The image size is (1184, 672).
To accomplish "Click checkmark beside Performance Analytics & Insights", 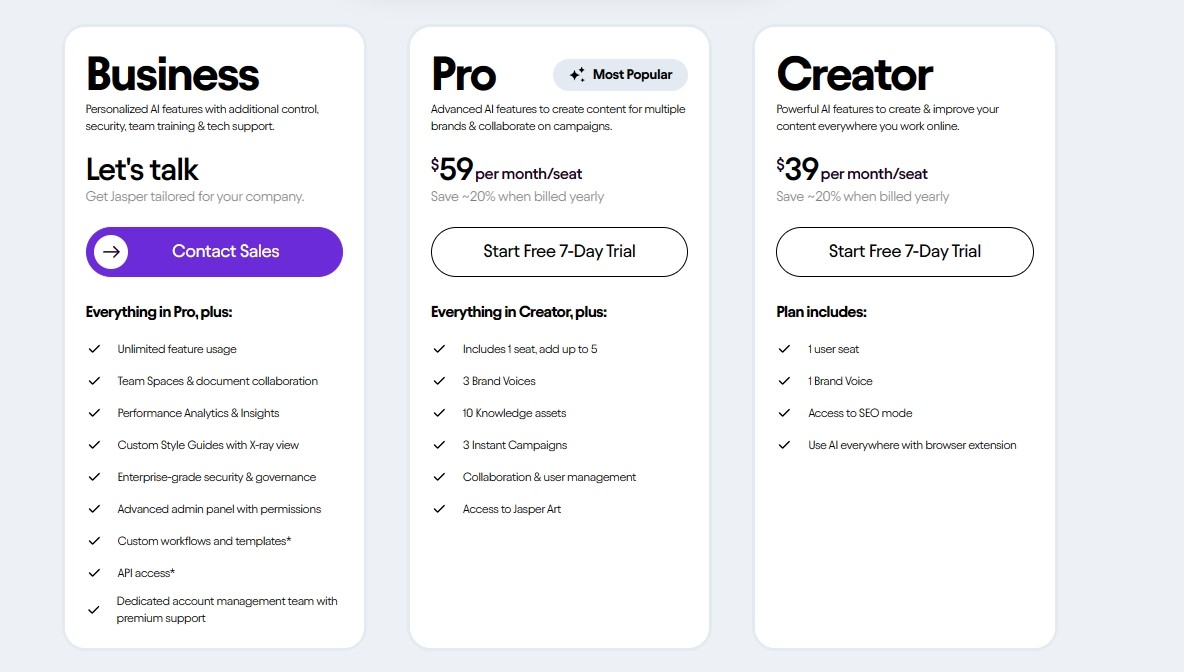I will click(x=94, y=413).
